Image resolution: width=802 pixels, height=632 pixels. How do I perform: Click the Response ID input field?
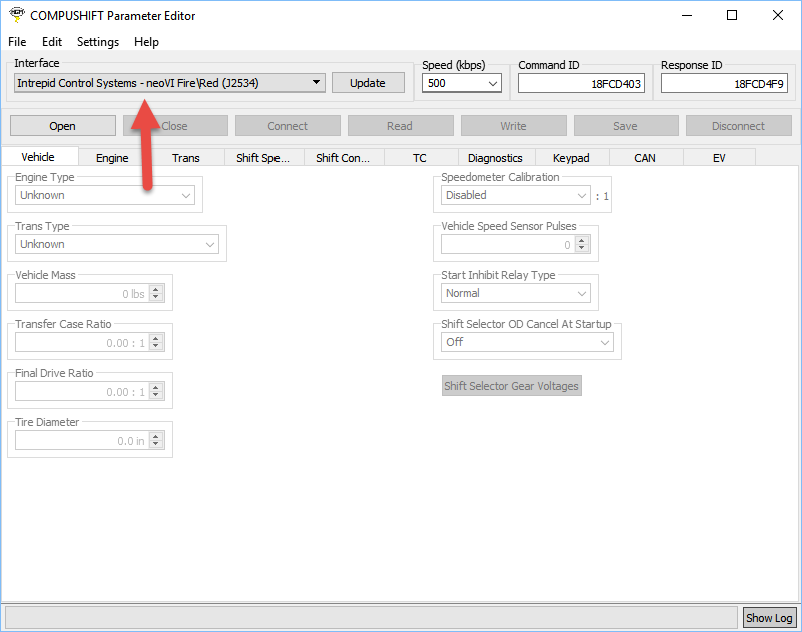[x=724, y=84]
